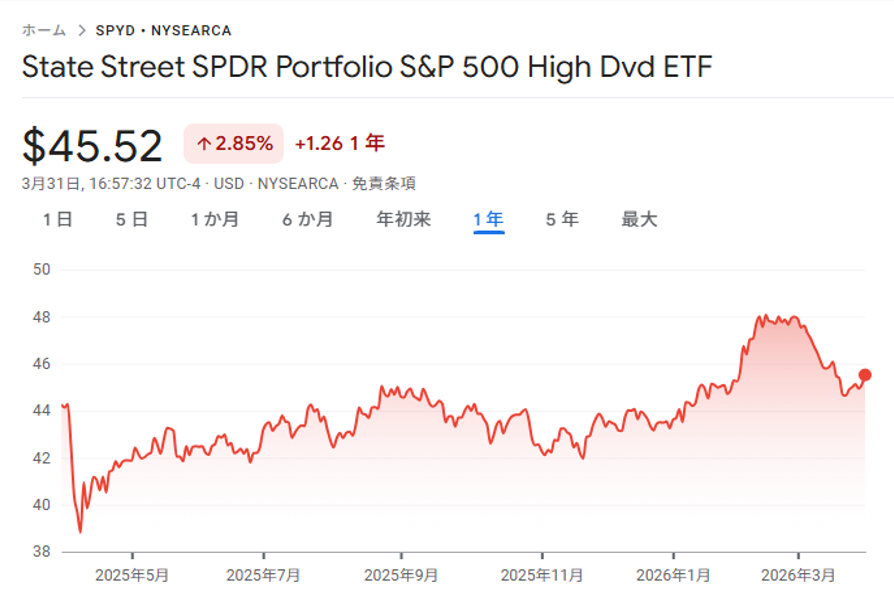Open the SPYD • NYSEARCA breadcrumb

point(163,31)
